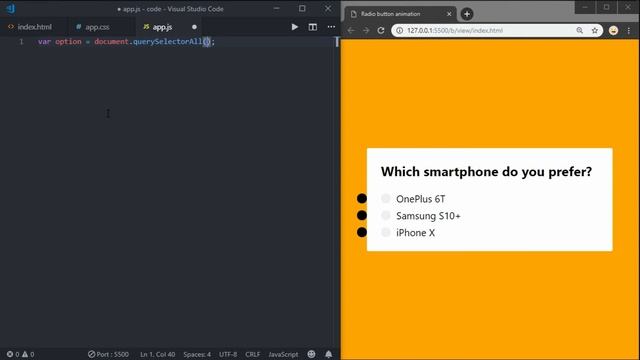Change encoding via UTF-8
The image size is (640, 360).
228,354
